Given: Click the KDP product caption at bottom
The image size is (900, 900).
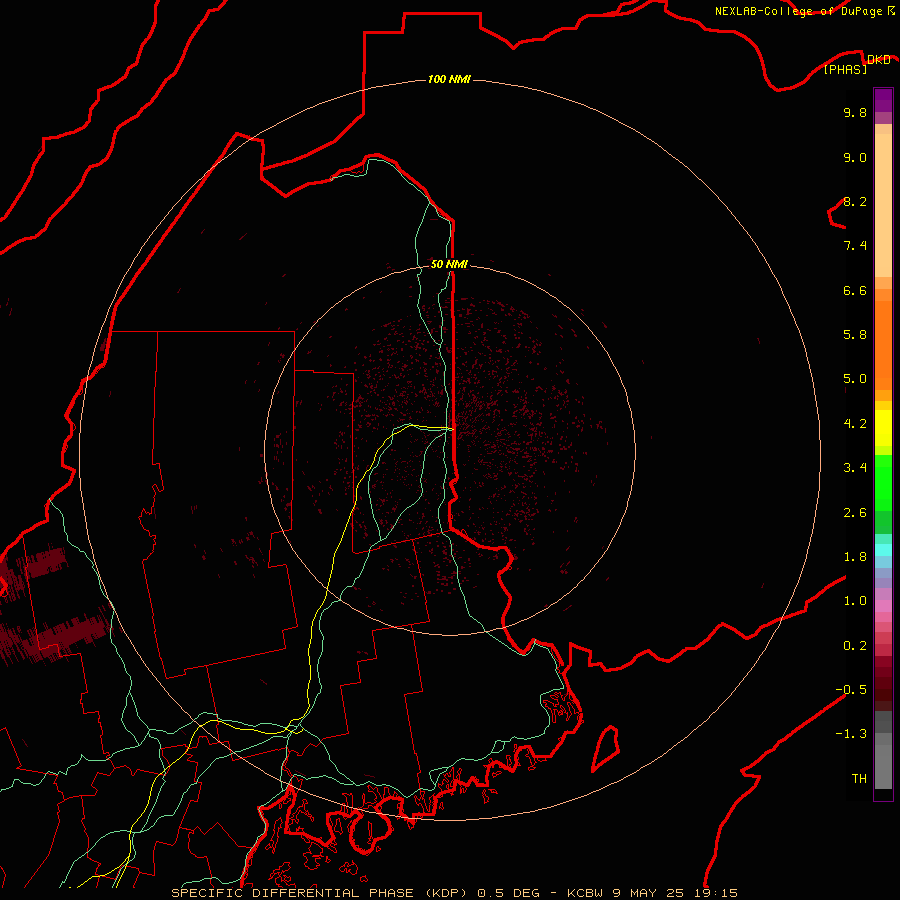Looking at the screenshot, I should 454,893.
